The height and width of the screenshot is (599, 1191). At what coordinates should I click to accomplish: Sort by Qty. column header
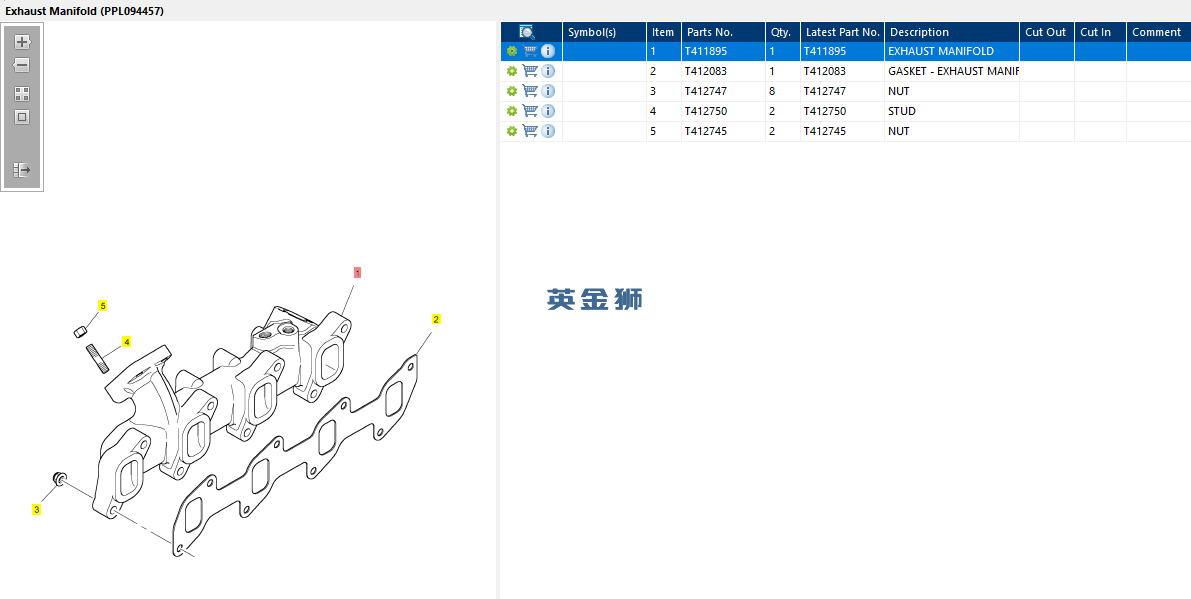pyautogui.click(x=782, y=32)
